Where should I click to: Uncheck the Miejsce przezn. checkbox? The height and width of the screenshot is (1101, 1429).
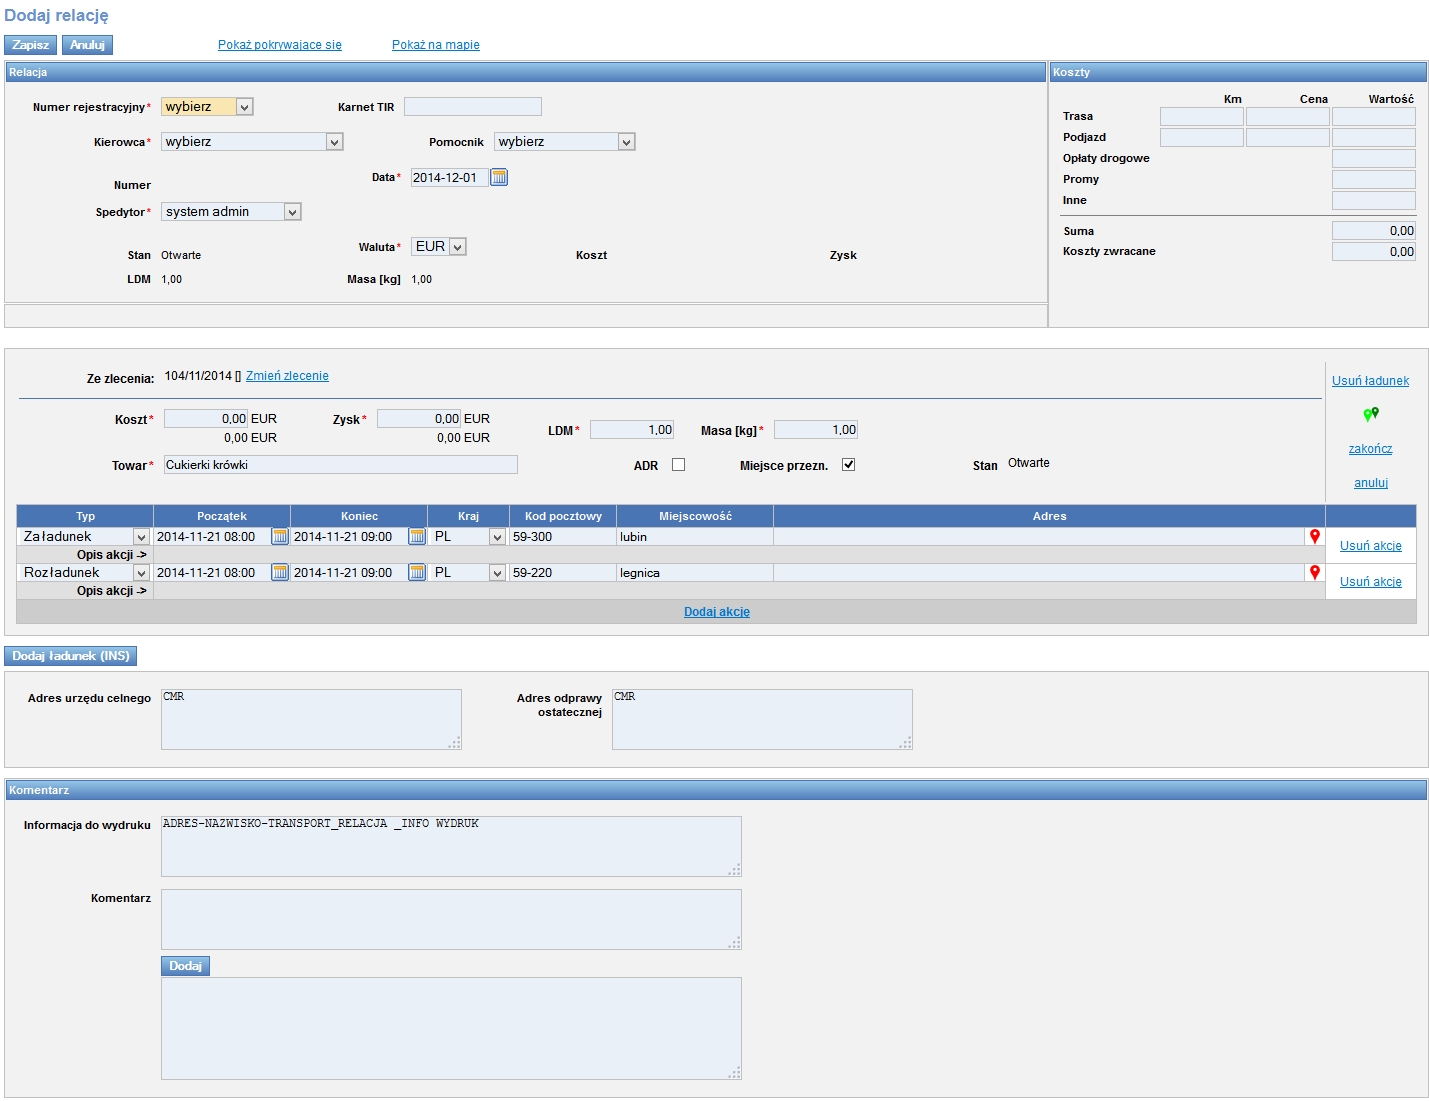[849, 465]
